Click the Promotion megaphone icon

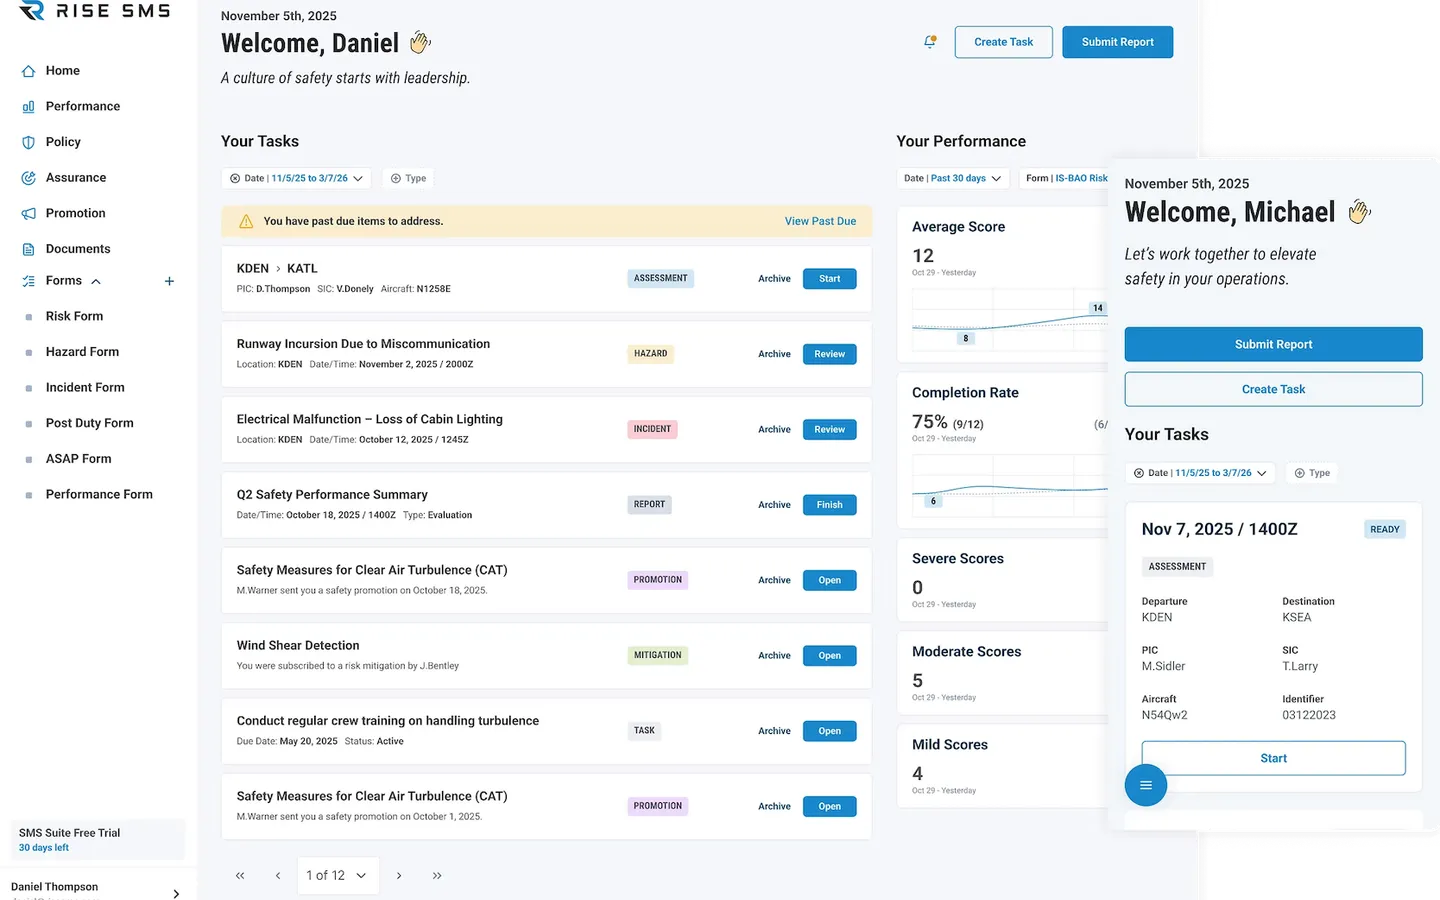point(28,214)
